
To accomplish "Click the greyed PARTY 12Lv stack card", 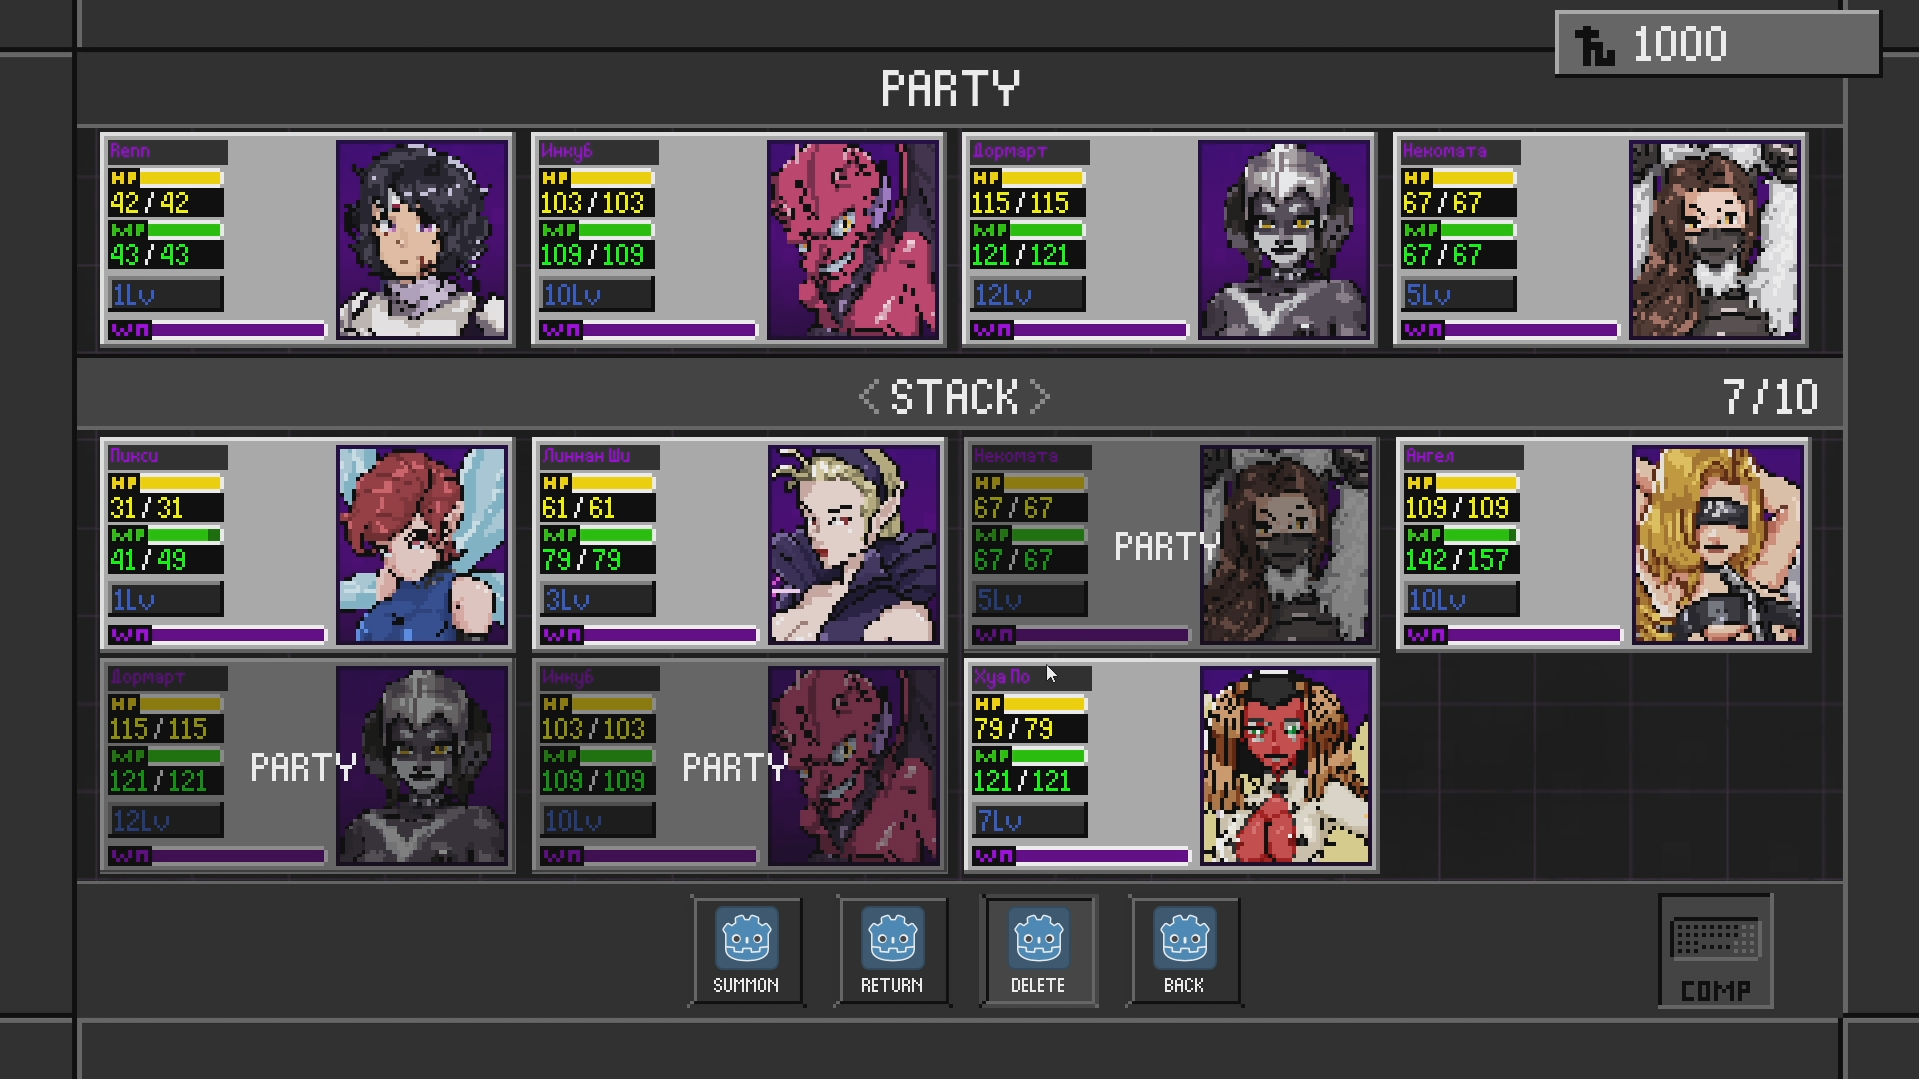I will (x=307, y=765).
